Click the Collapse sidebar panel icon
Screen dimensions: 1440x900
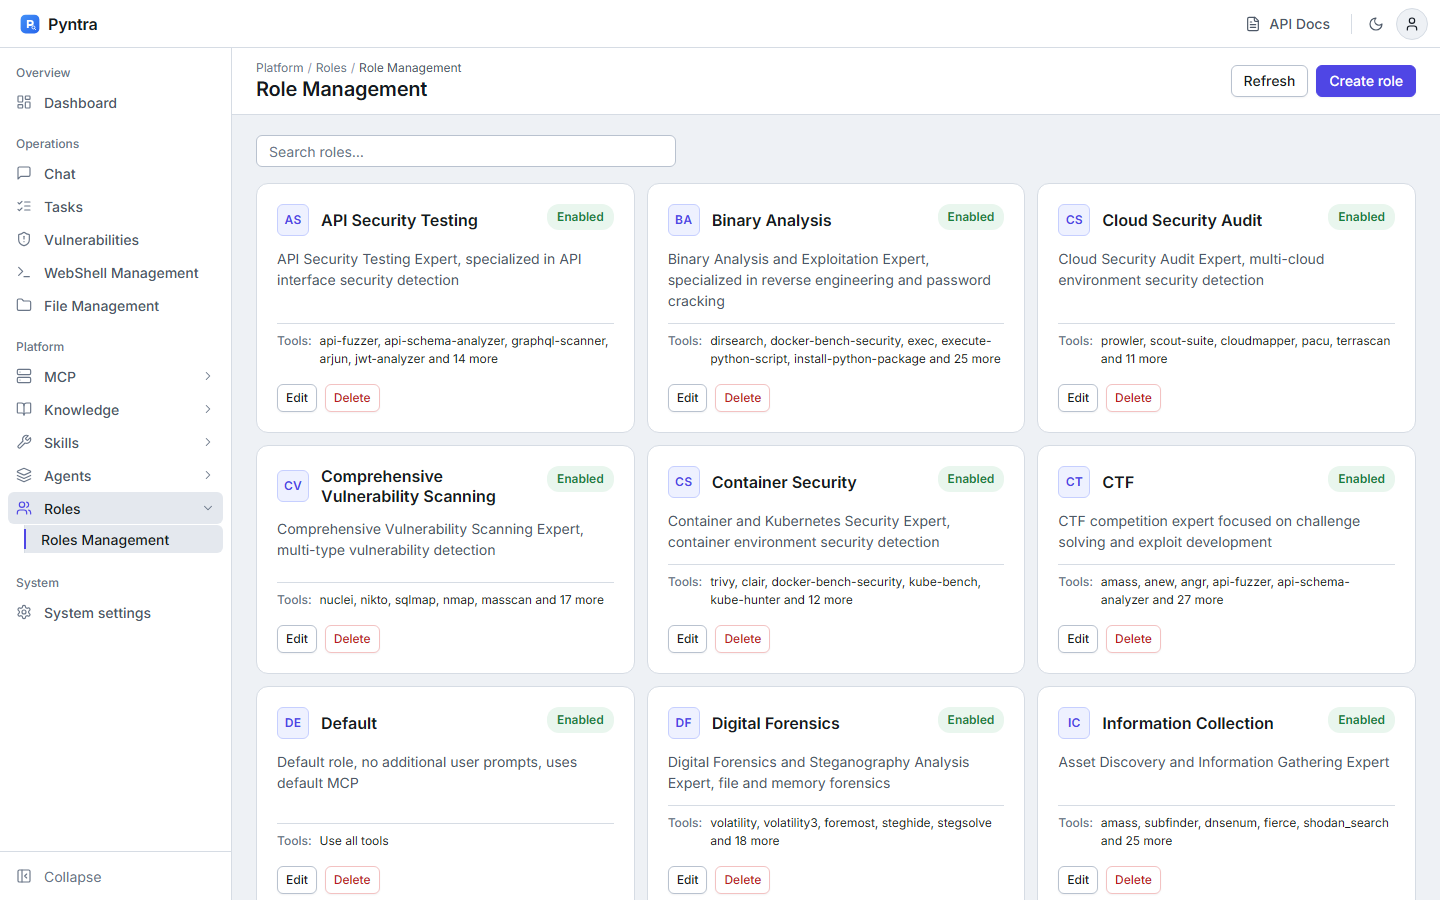(24, 877)
